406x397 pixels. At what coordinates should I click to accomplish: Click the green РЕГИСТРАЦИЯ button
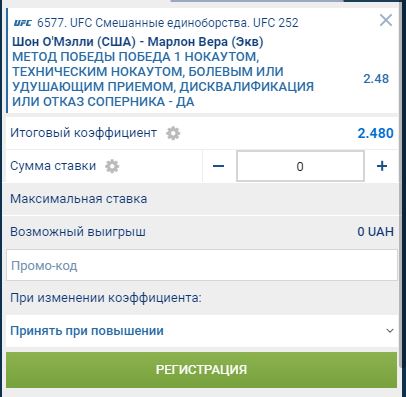[x=202, y=370]
